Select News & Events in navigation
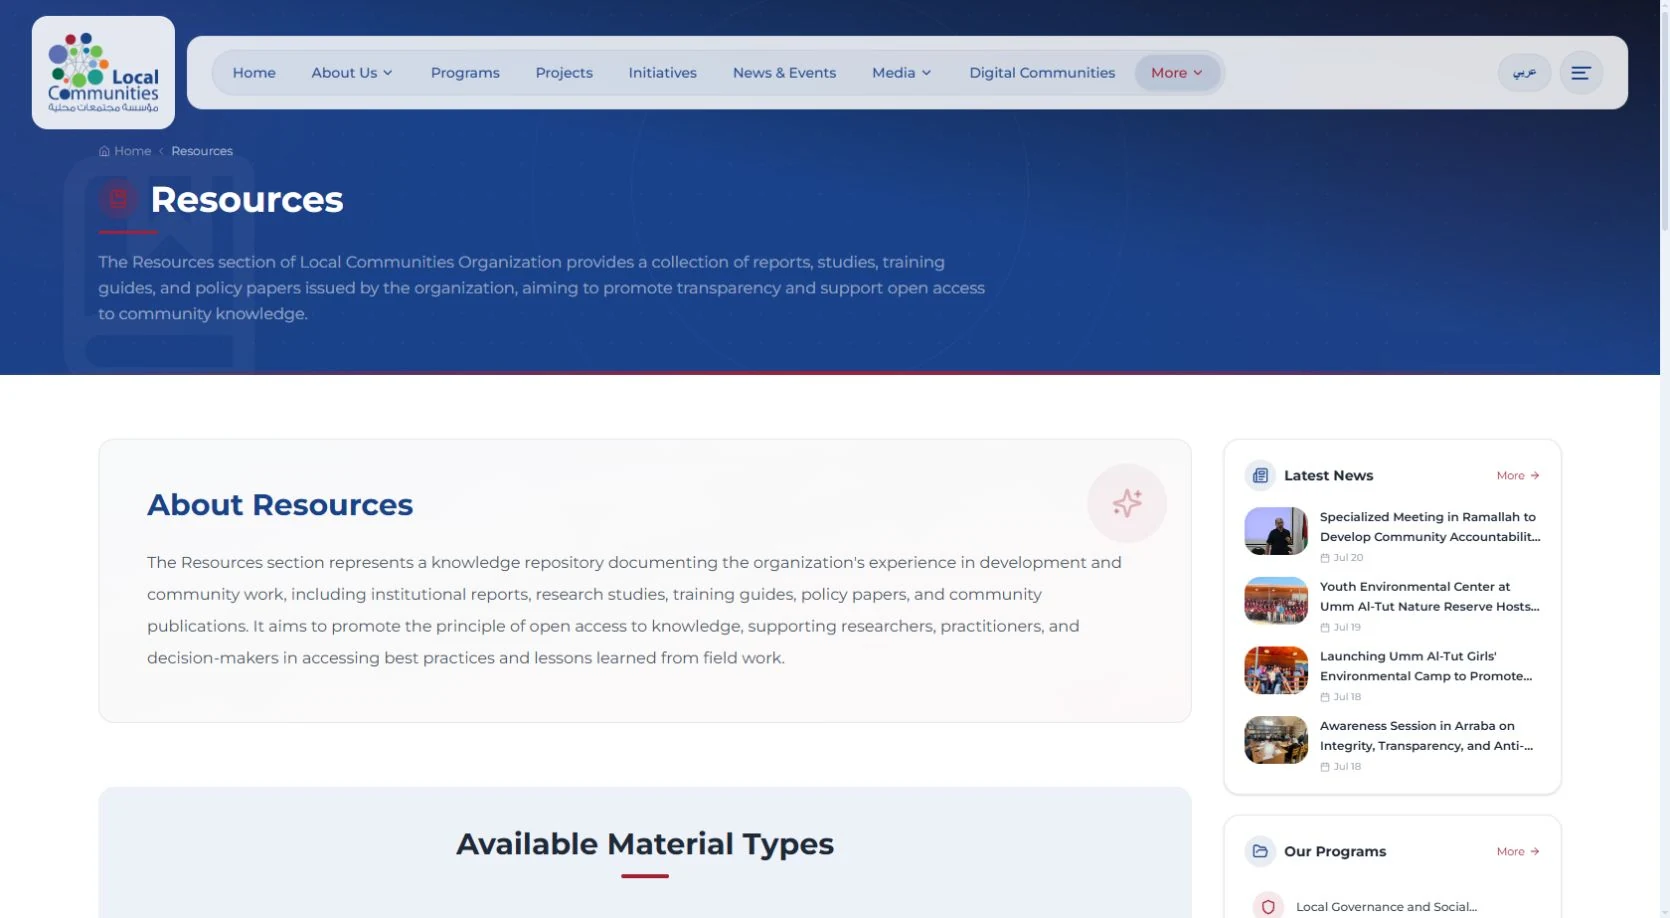The width and height of the screenshot is (1670, 918). tap(784, 73)
